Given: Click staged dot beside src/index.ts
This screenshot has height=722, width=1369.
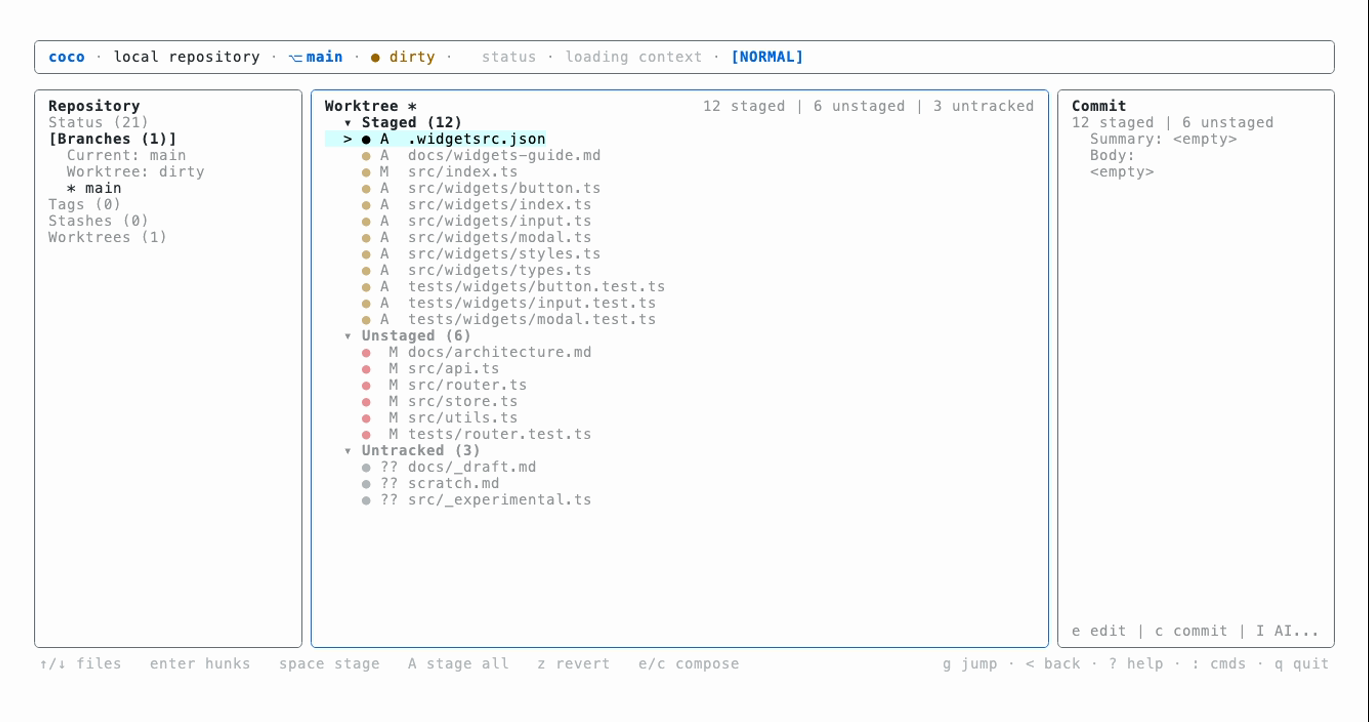Looking at the screenshot, I should [366, 172].
